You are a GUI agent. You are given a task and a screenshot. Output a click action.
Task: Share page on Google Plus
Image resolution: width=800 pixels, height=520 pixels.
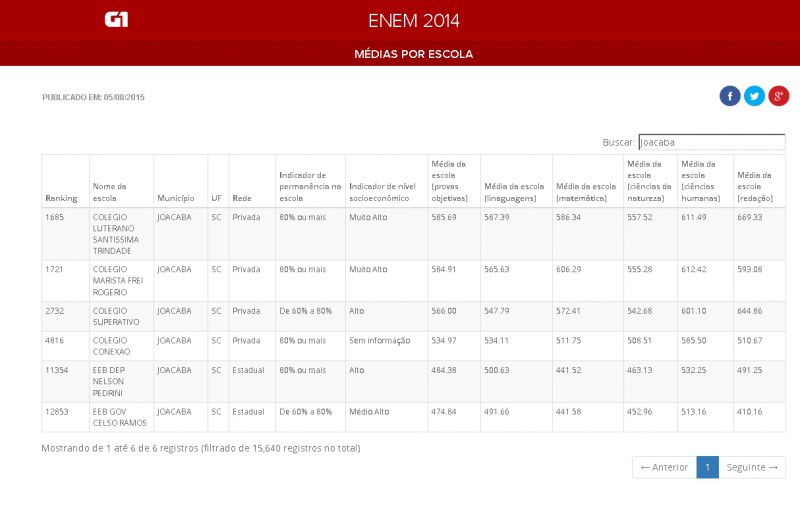point(779,96)
